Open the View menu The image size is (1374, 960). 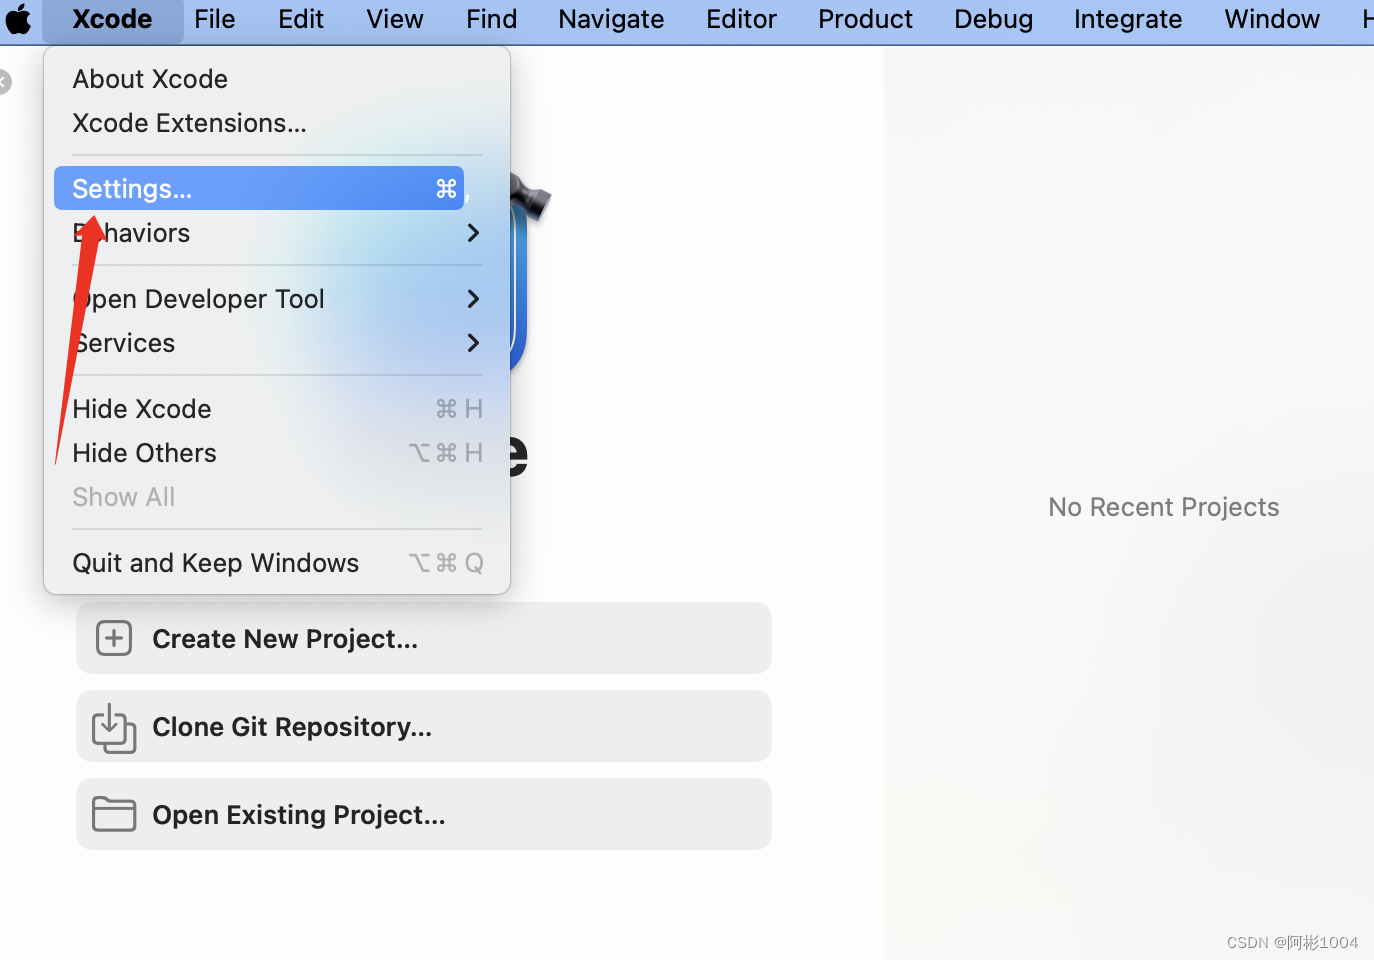(x=395, y=19)
